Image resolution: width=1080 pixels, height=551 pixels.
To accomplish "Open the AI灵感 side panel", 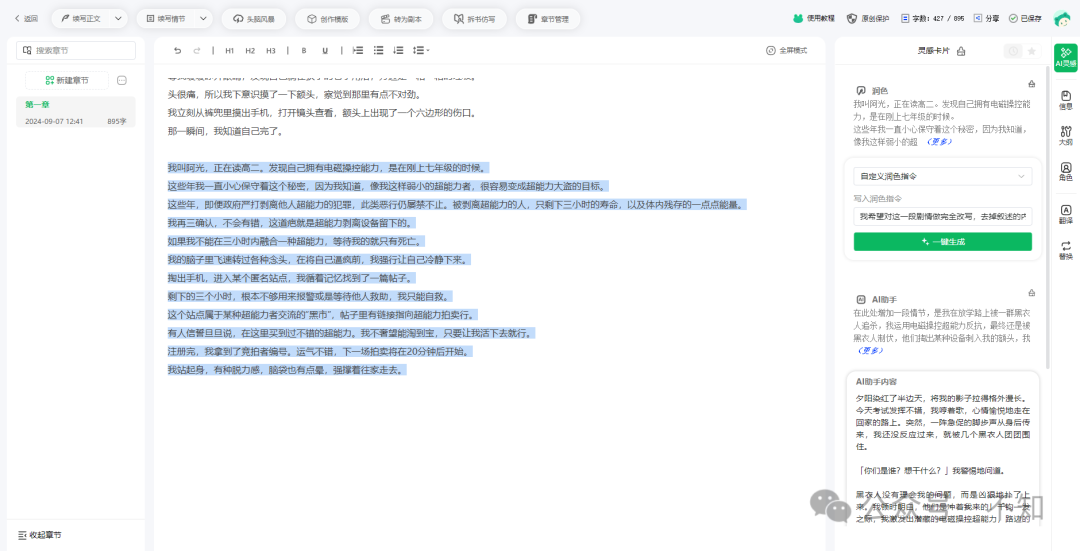I will (x=1065, y=57).
